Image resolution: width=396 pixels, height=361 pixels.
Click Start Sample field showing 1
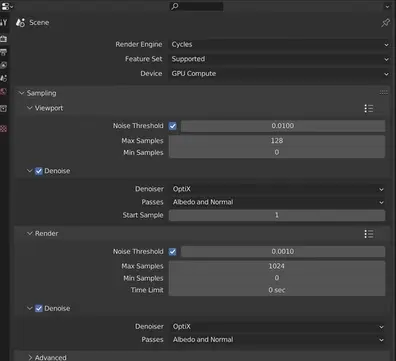click(277, 215)
